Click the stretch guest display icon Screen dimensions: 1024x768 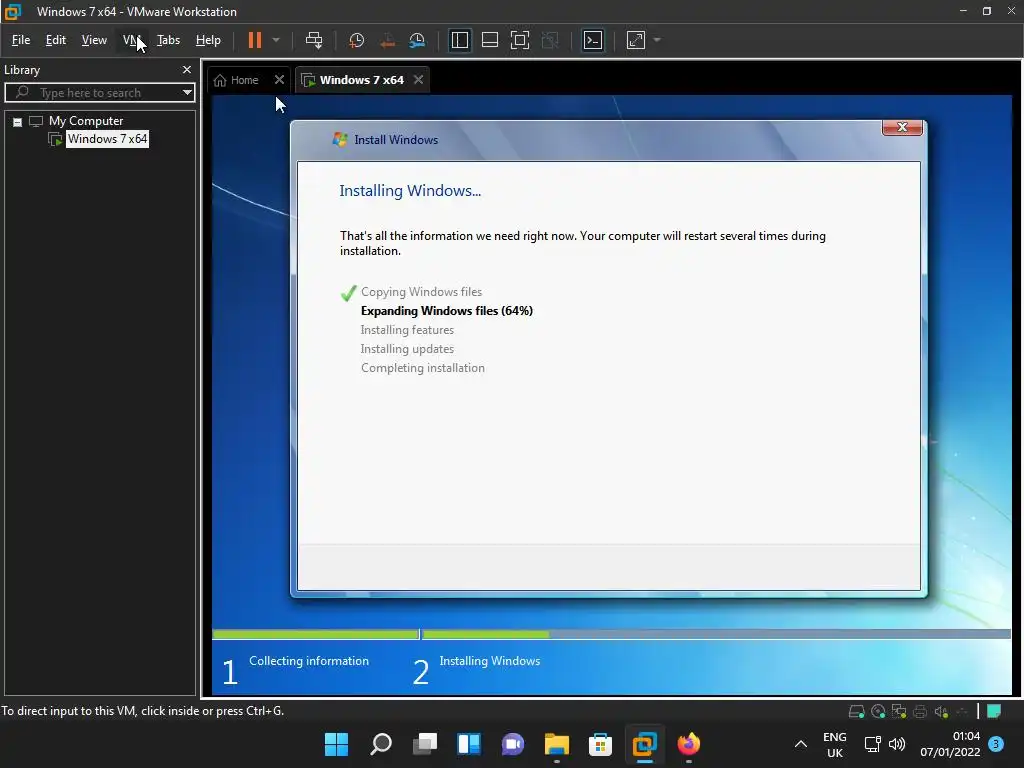636,40
